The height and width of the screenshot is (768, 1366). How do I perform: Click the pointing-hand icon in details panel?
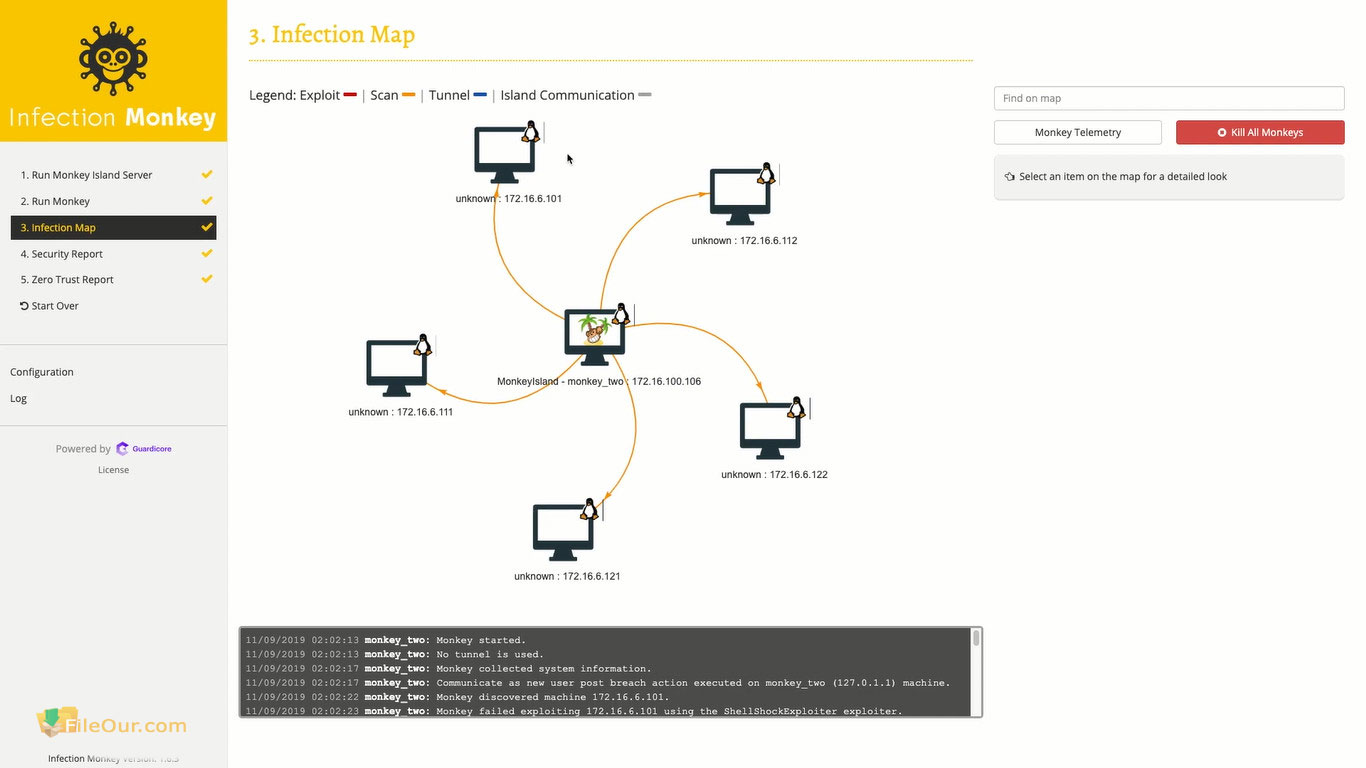coord(1010,177)
